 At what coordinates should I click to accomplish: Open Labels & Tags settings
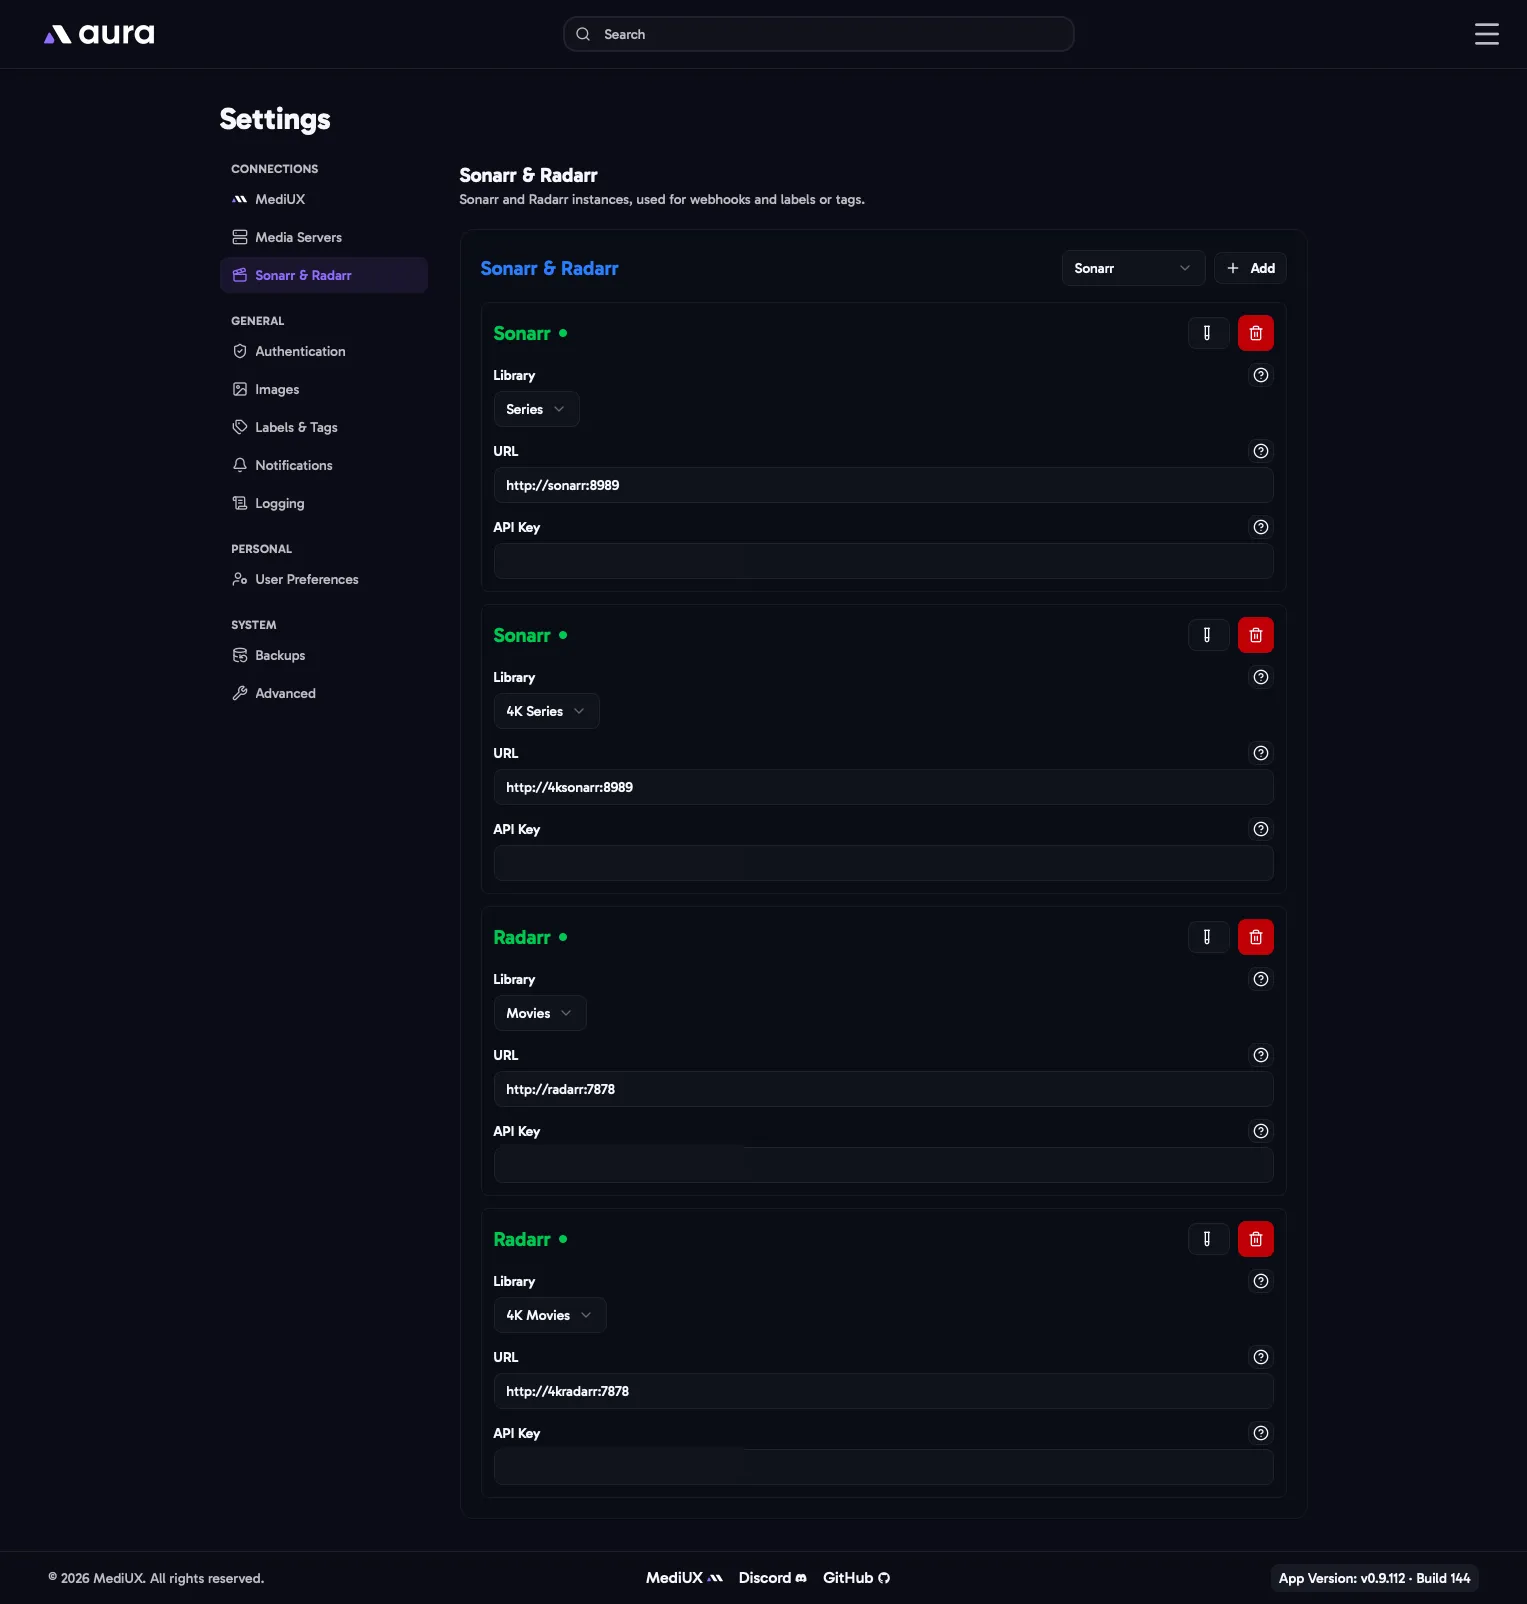[x=323, y=427]
